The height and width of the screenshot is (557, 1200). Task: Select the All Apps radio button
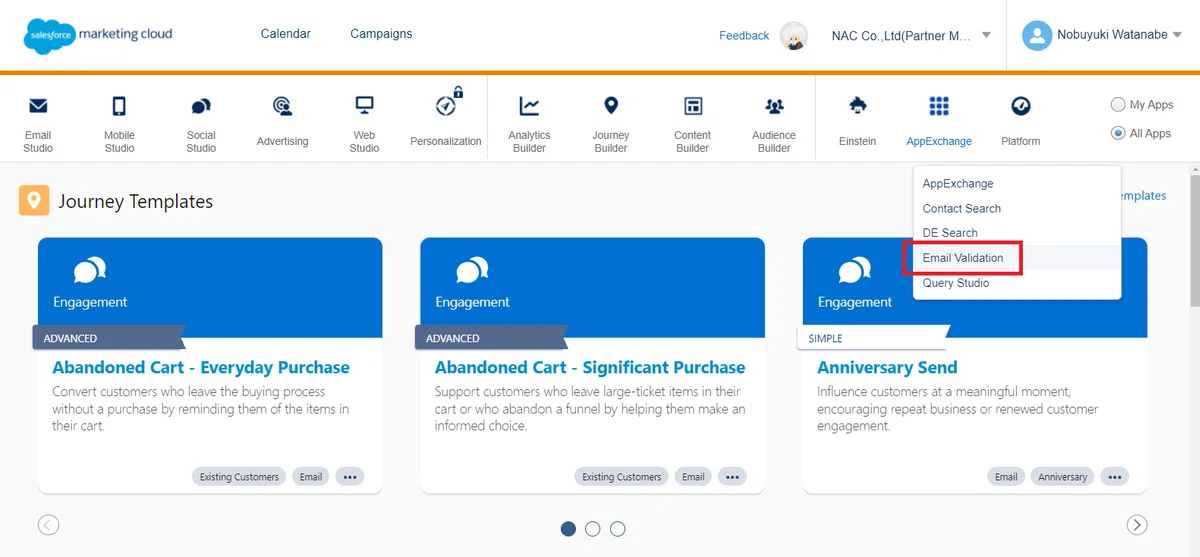click(1118, 133)
